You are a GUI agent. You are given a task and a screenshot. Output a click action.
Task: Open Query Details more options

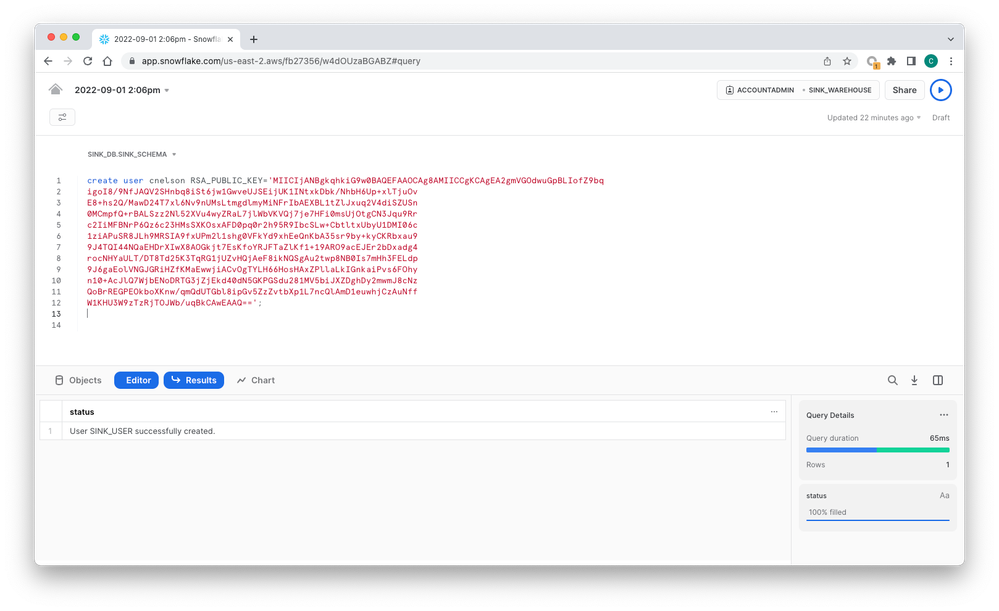[x=944, y=415]
